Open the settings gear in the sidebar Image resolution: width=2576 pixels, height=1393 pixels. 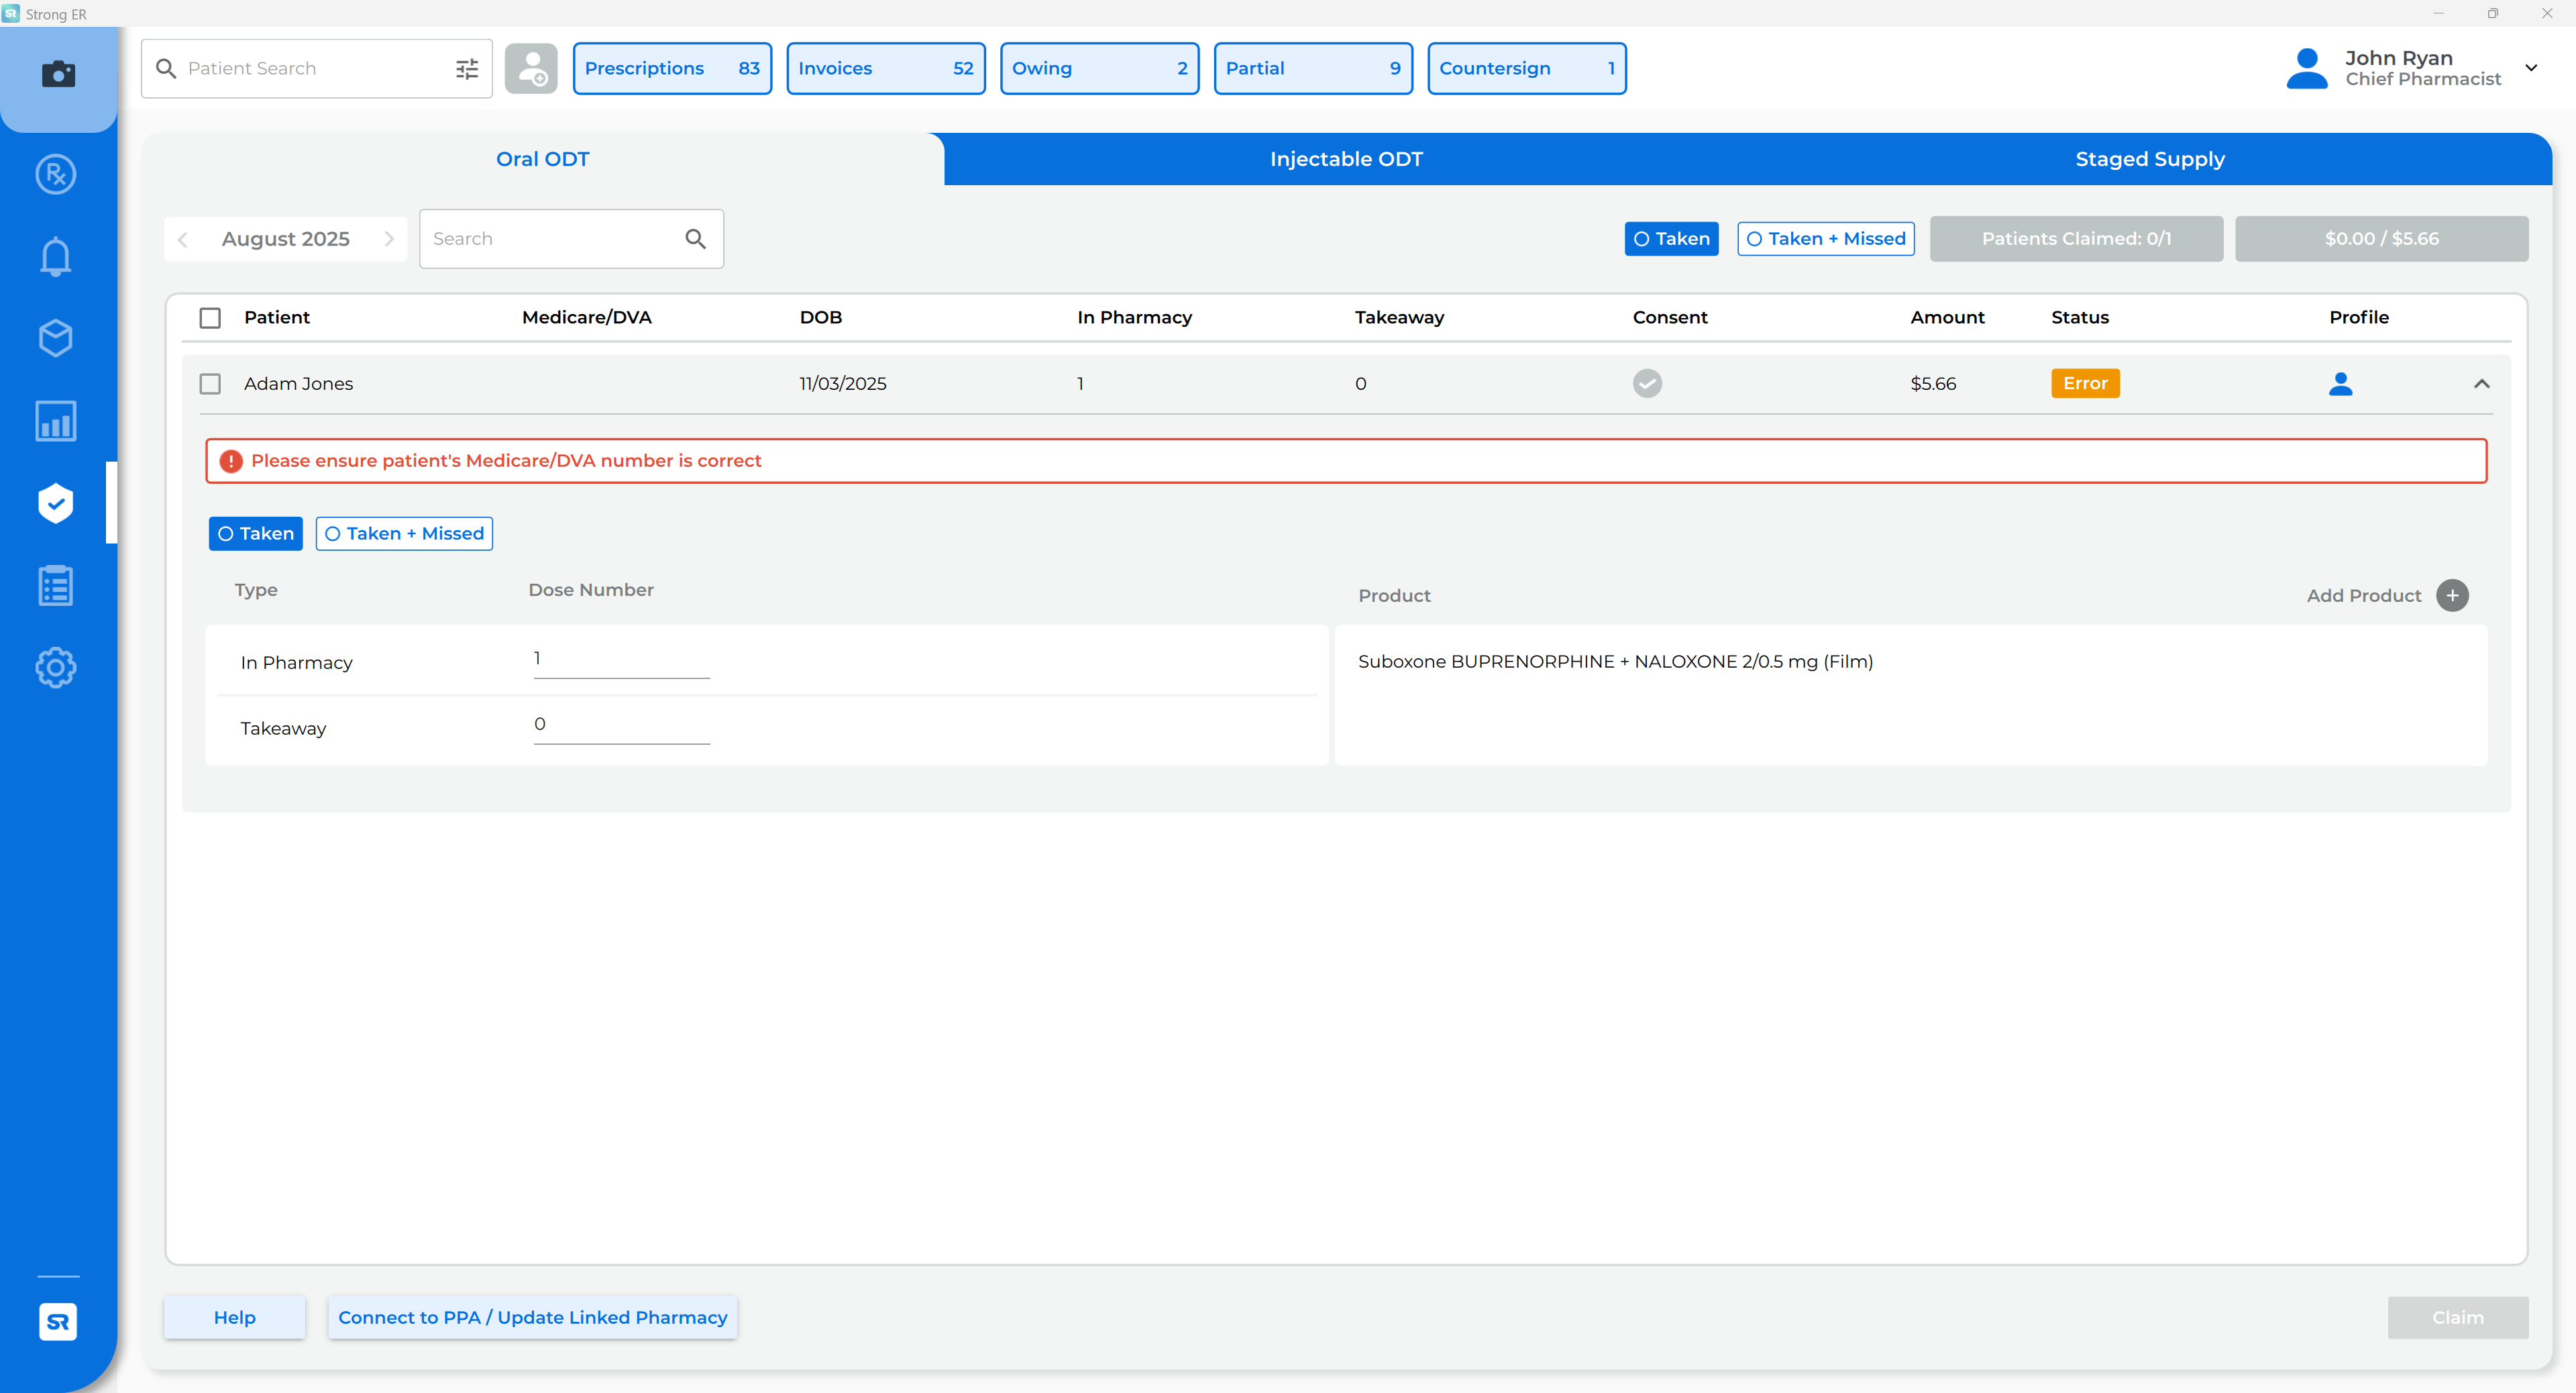click(x=56, y=667)
